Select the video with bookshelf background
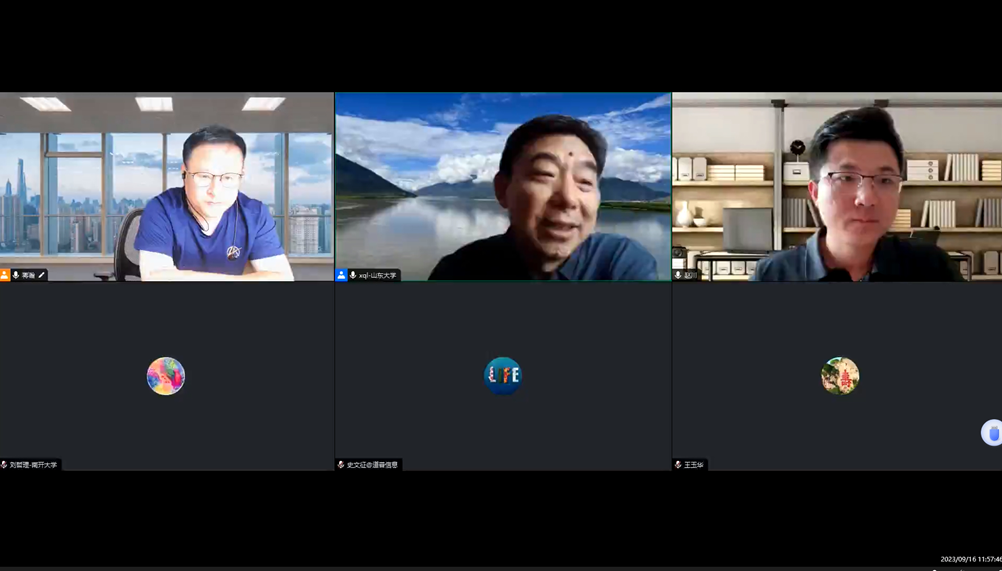 point(837,186)
